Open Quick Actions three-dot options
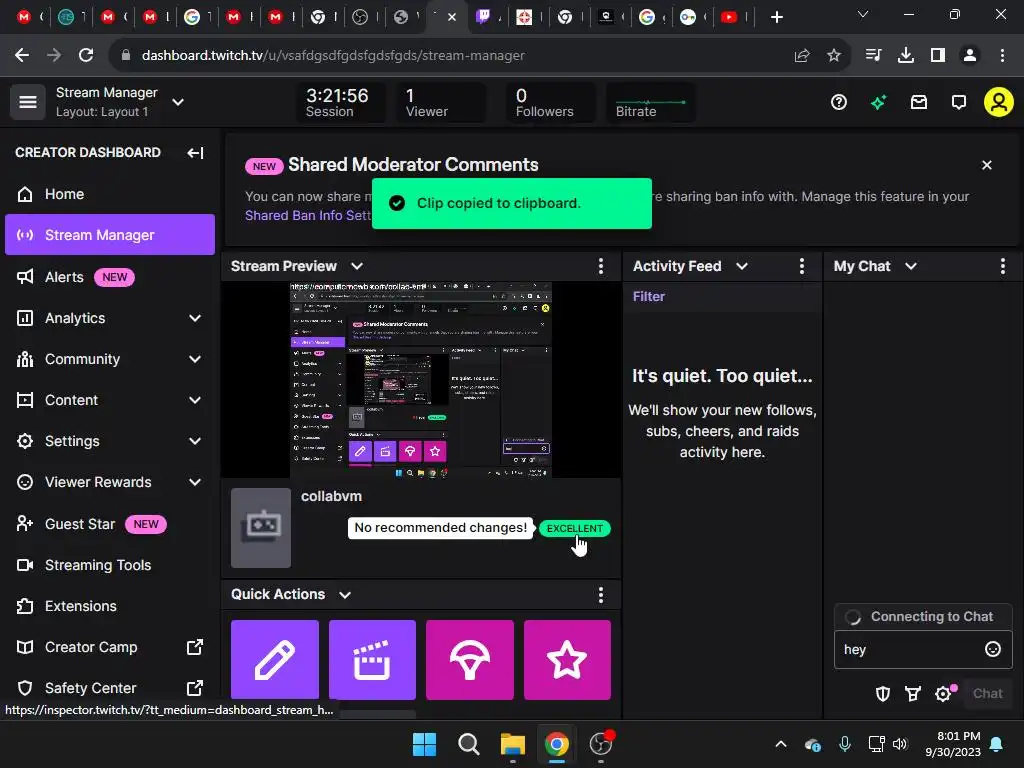This screenshot has height=768, width=1024. coord(601,594)
